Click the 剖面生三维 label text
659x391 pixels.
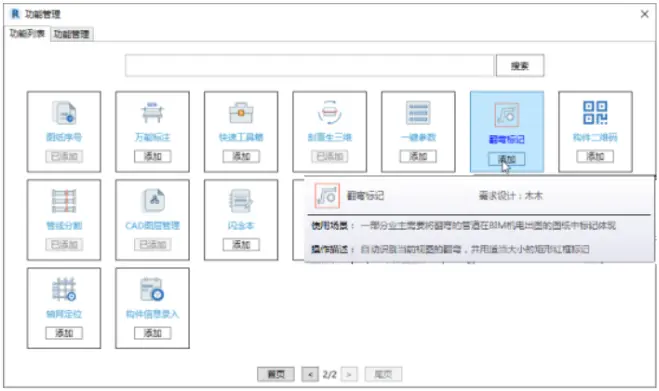coord(330,137)
